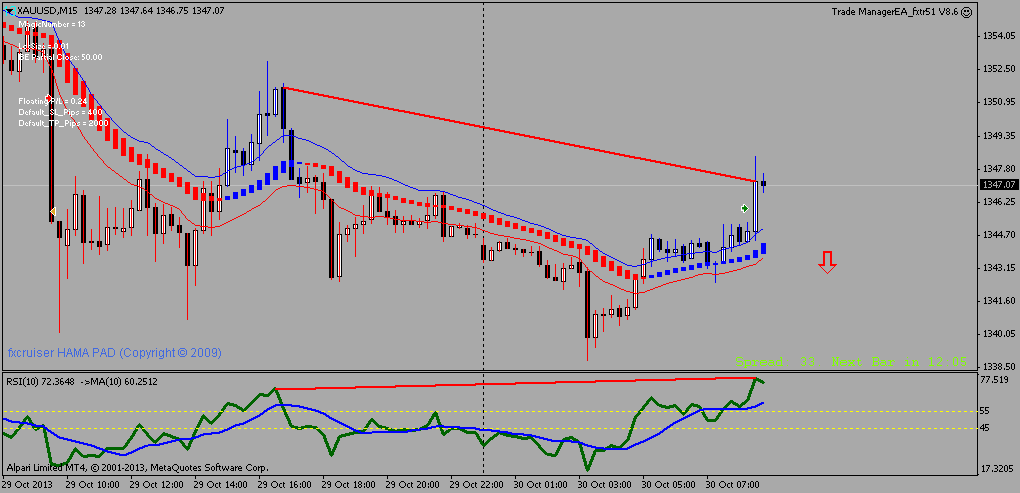Viewport: 1020px width, 493px height.
Task: Click the 1352.50 price scale label
Action: click(x=999, y=68)
